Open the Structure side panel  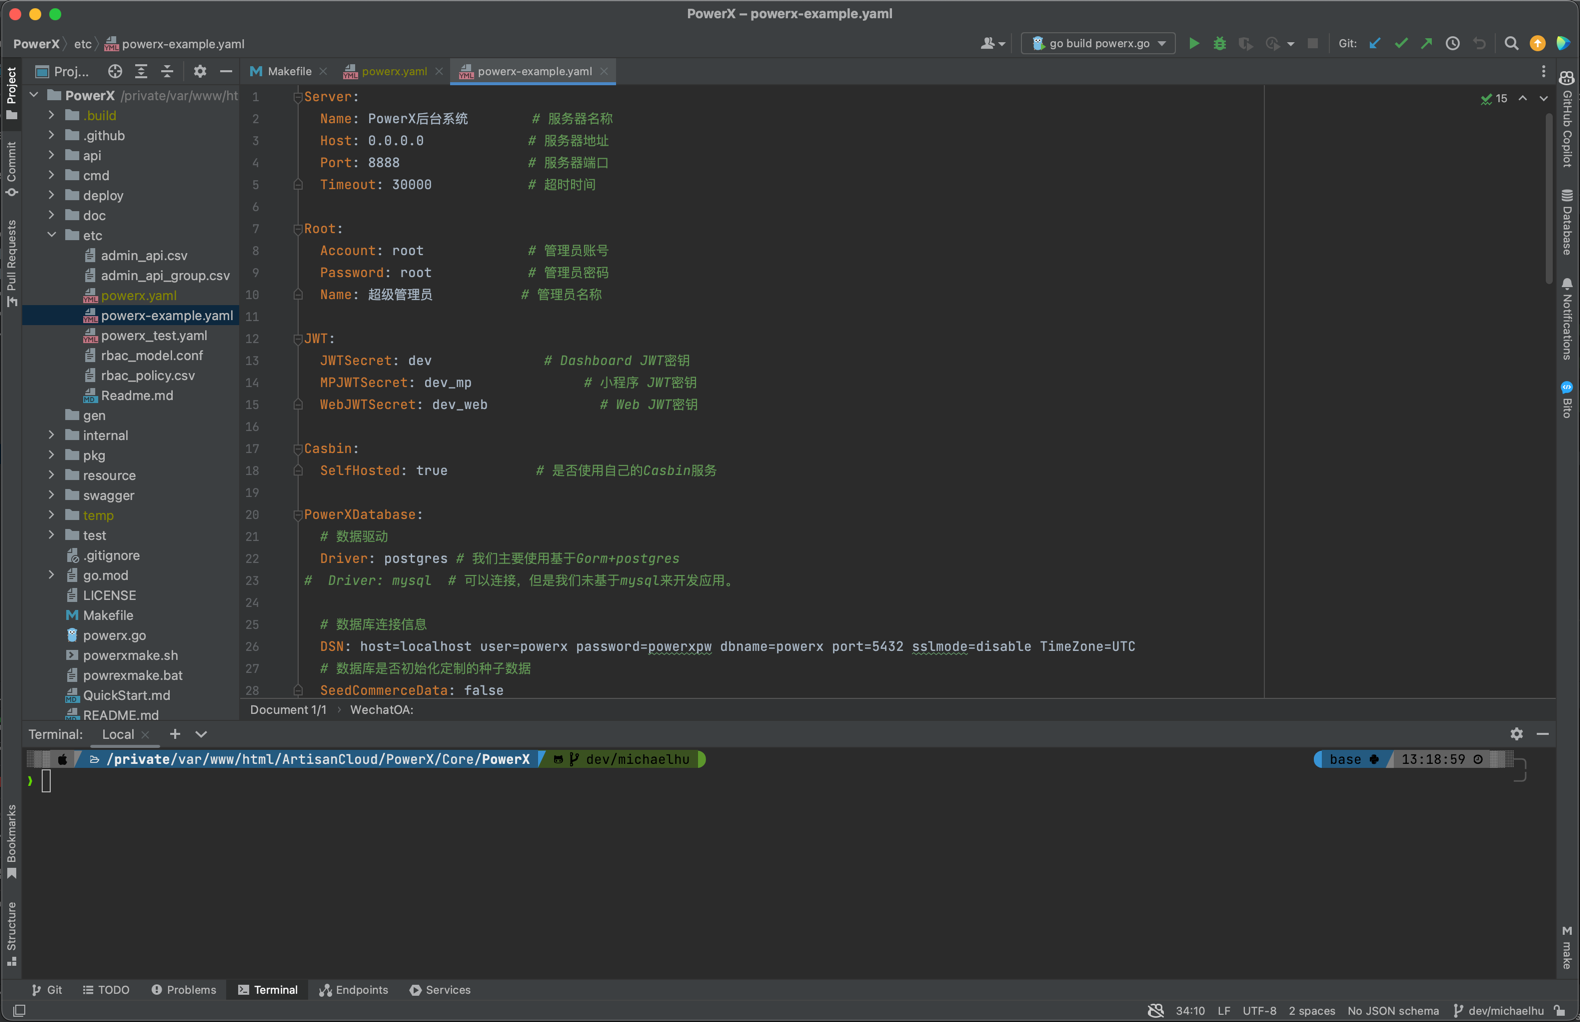tap(12, 934)
